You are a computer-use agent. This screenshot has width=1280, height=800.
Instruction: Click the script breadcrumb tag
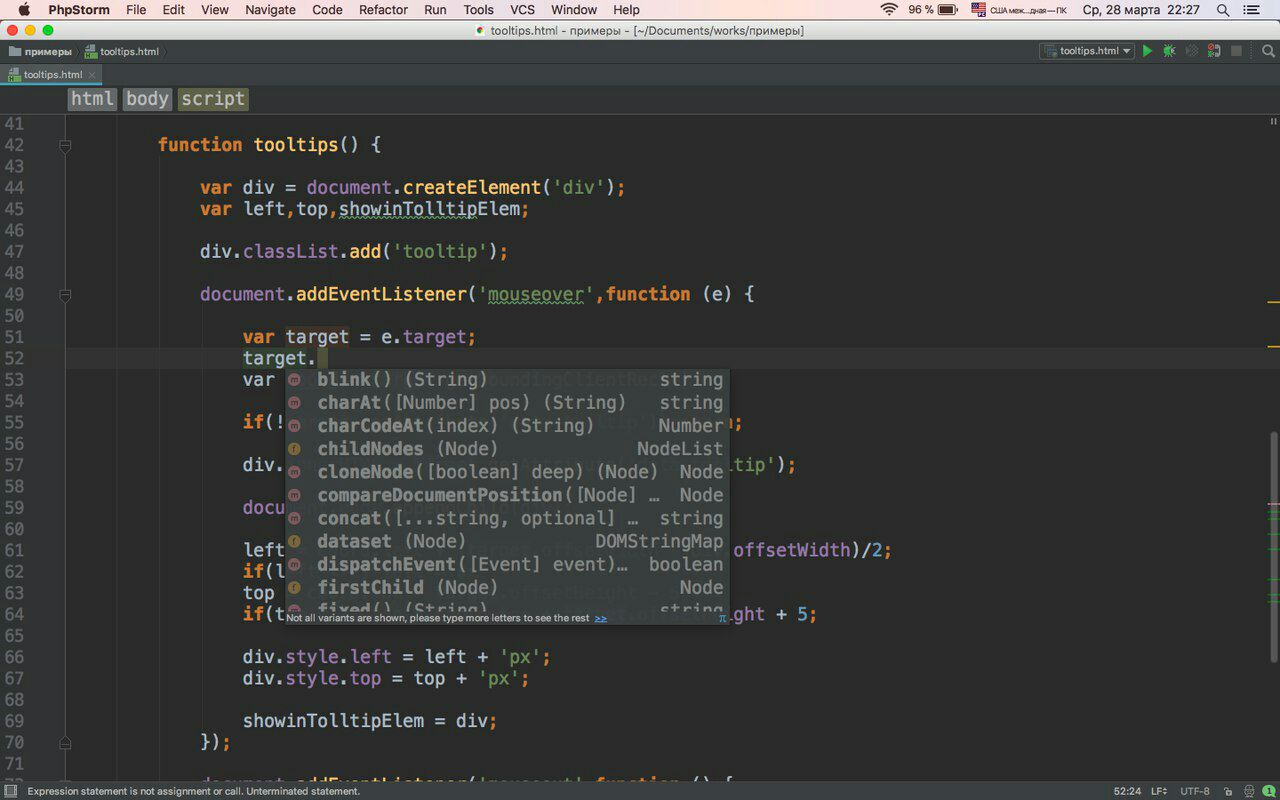212,98
